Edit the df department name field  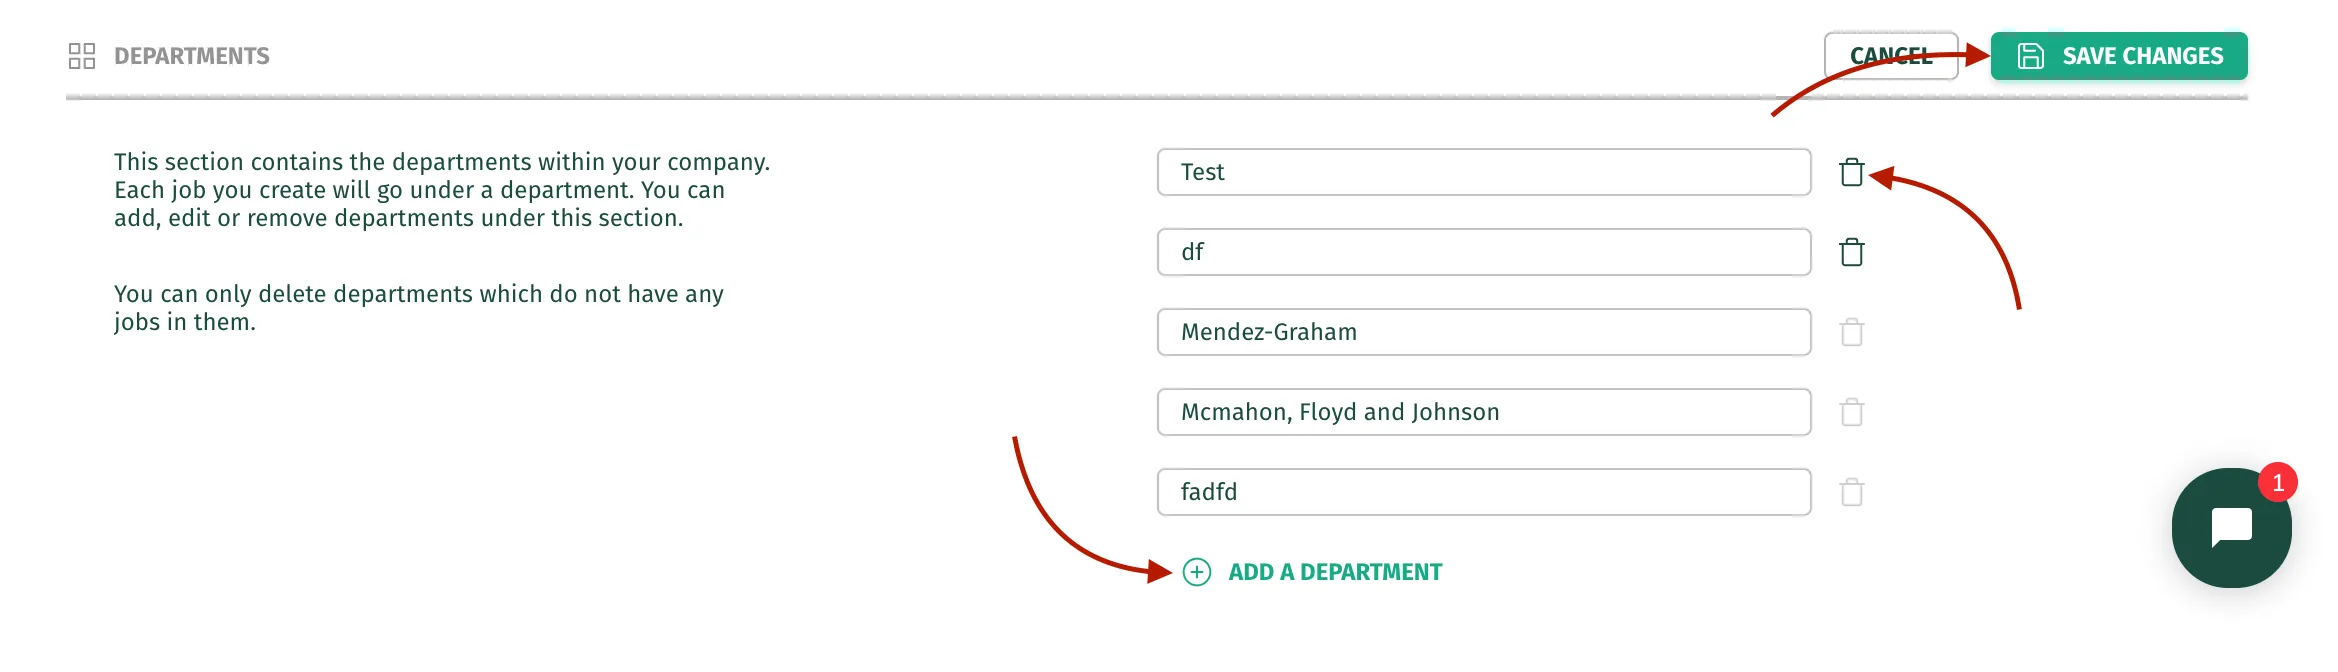coord(1484,252)
